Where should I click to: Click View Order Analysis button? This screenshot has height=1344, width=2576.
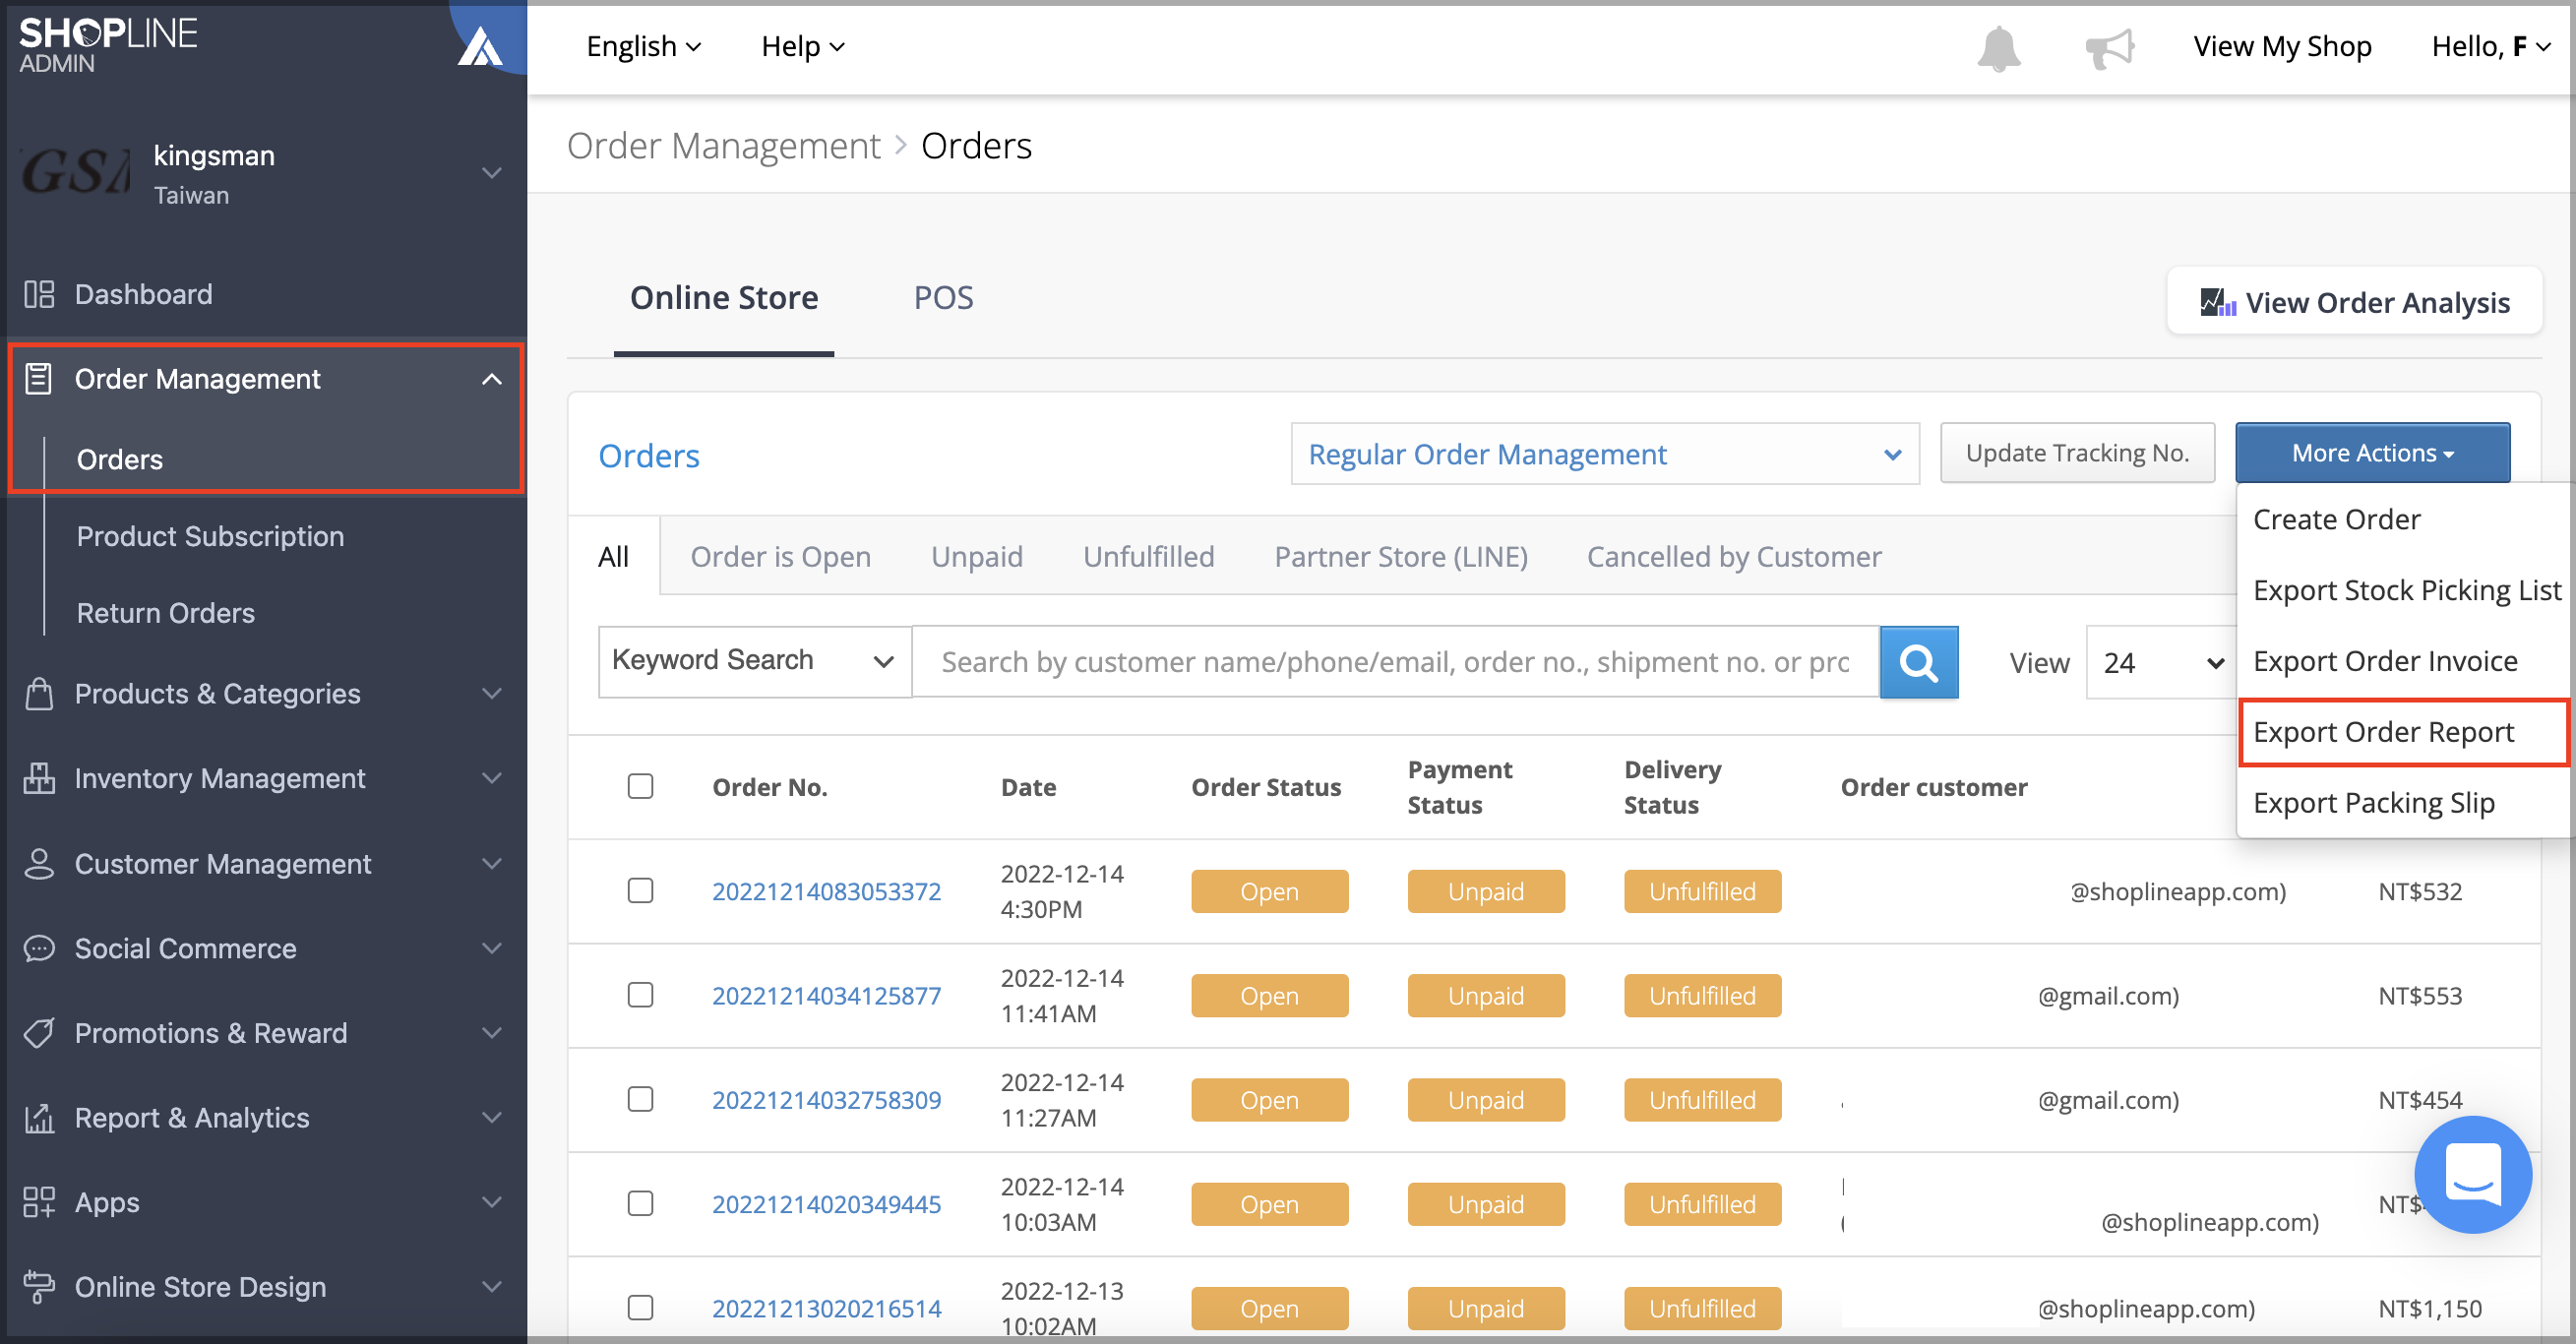pyautogui.click(x=2354, y=301)
